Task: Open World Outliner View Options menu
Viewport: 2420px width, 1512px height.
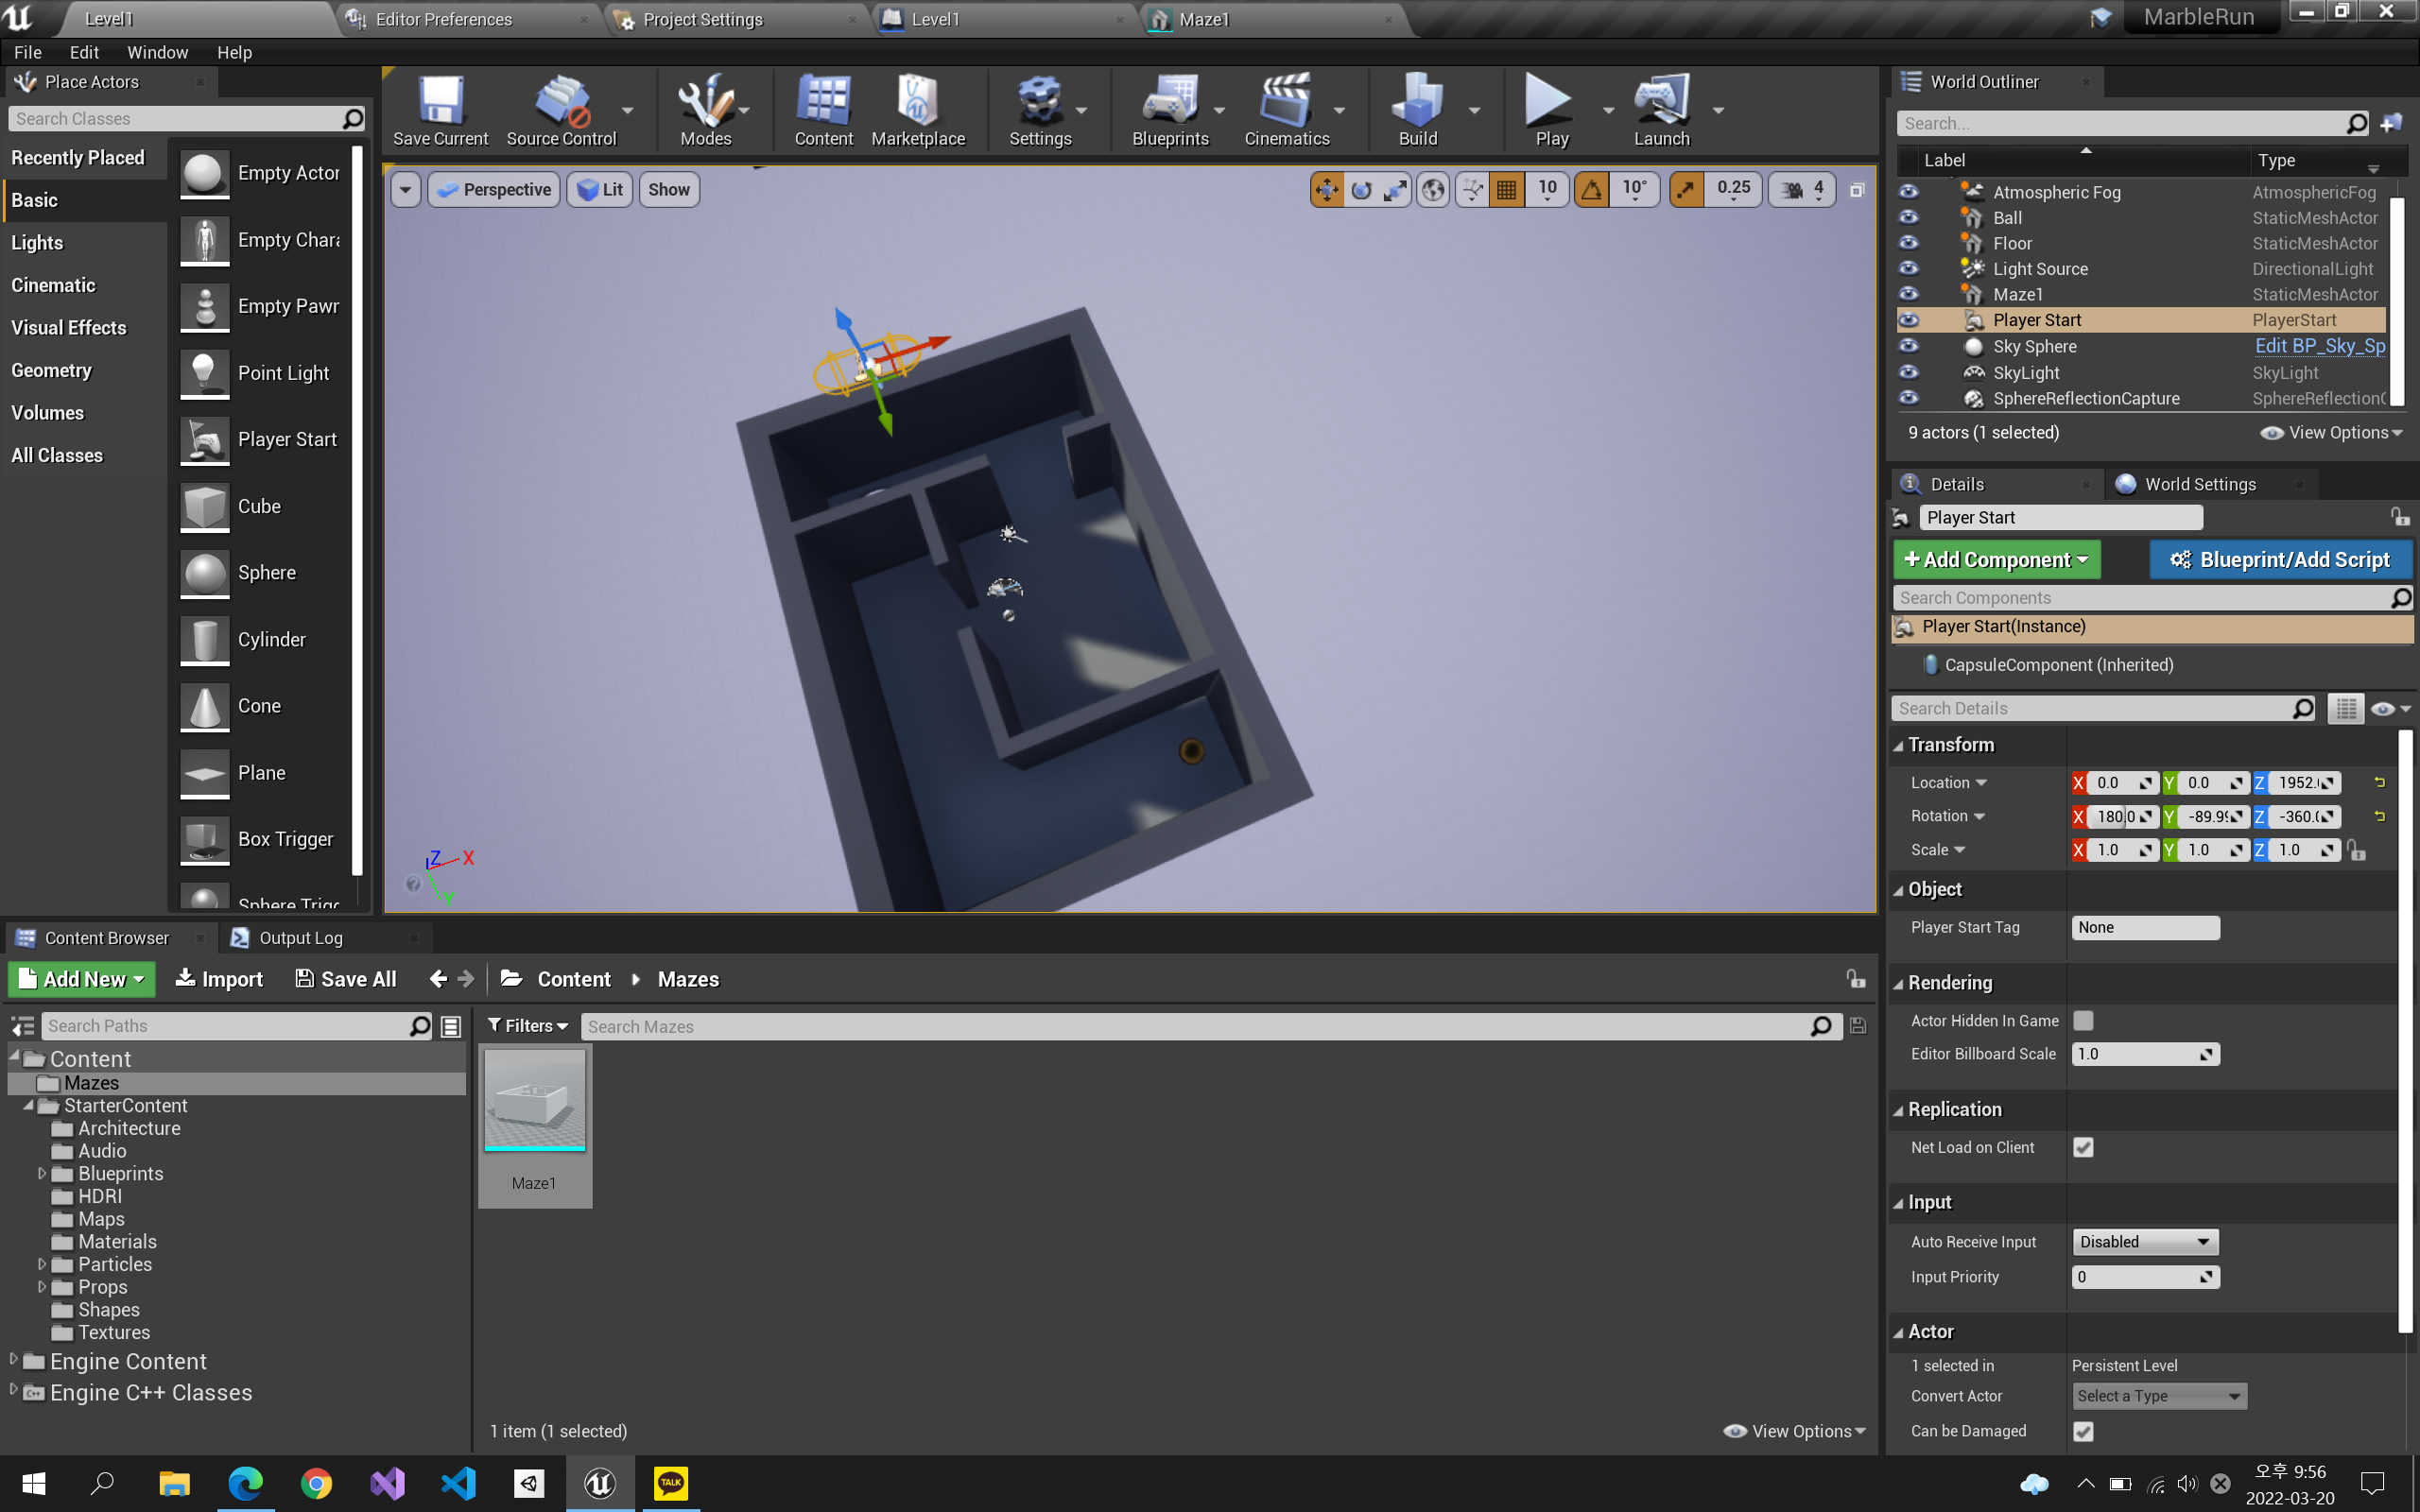Action: point(2330,432)
